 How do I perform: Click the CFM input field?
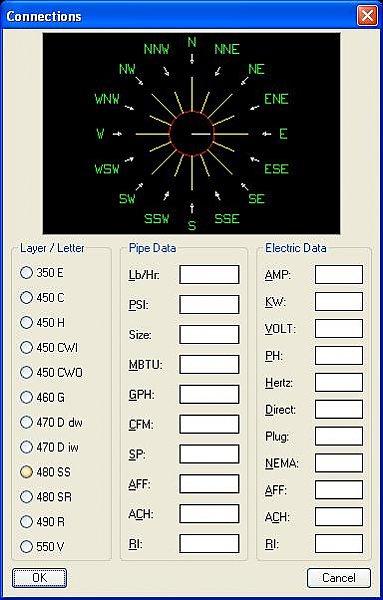pos(209,424)
